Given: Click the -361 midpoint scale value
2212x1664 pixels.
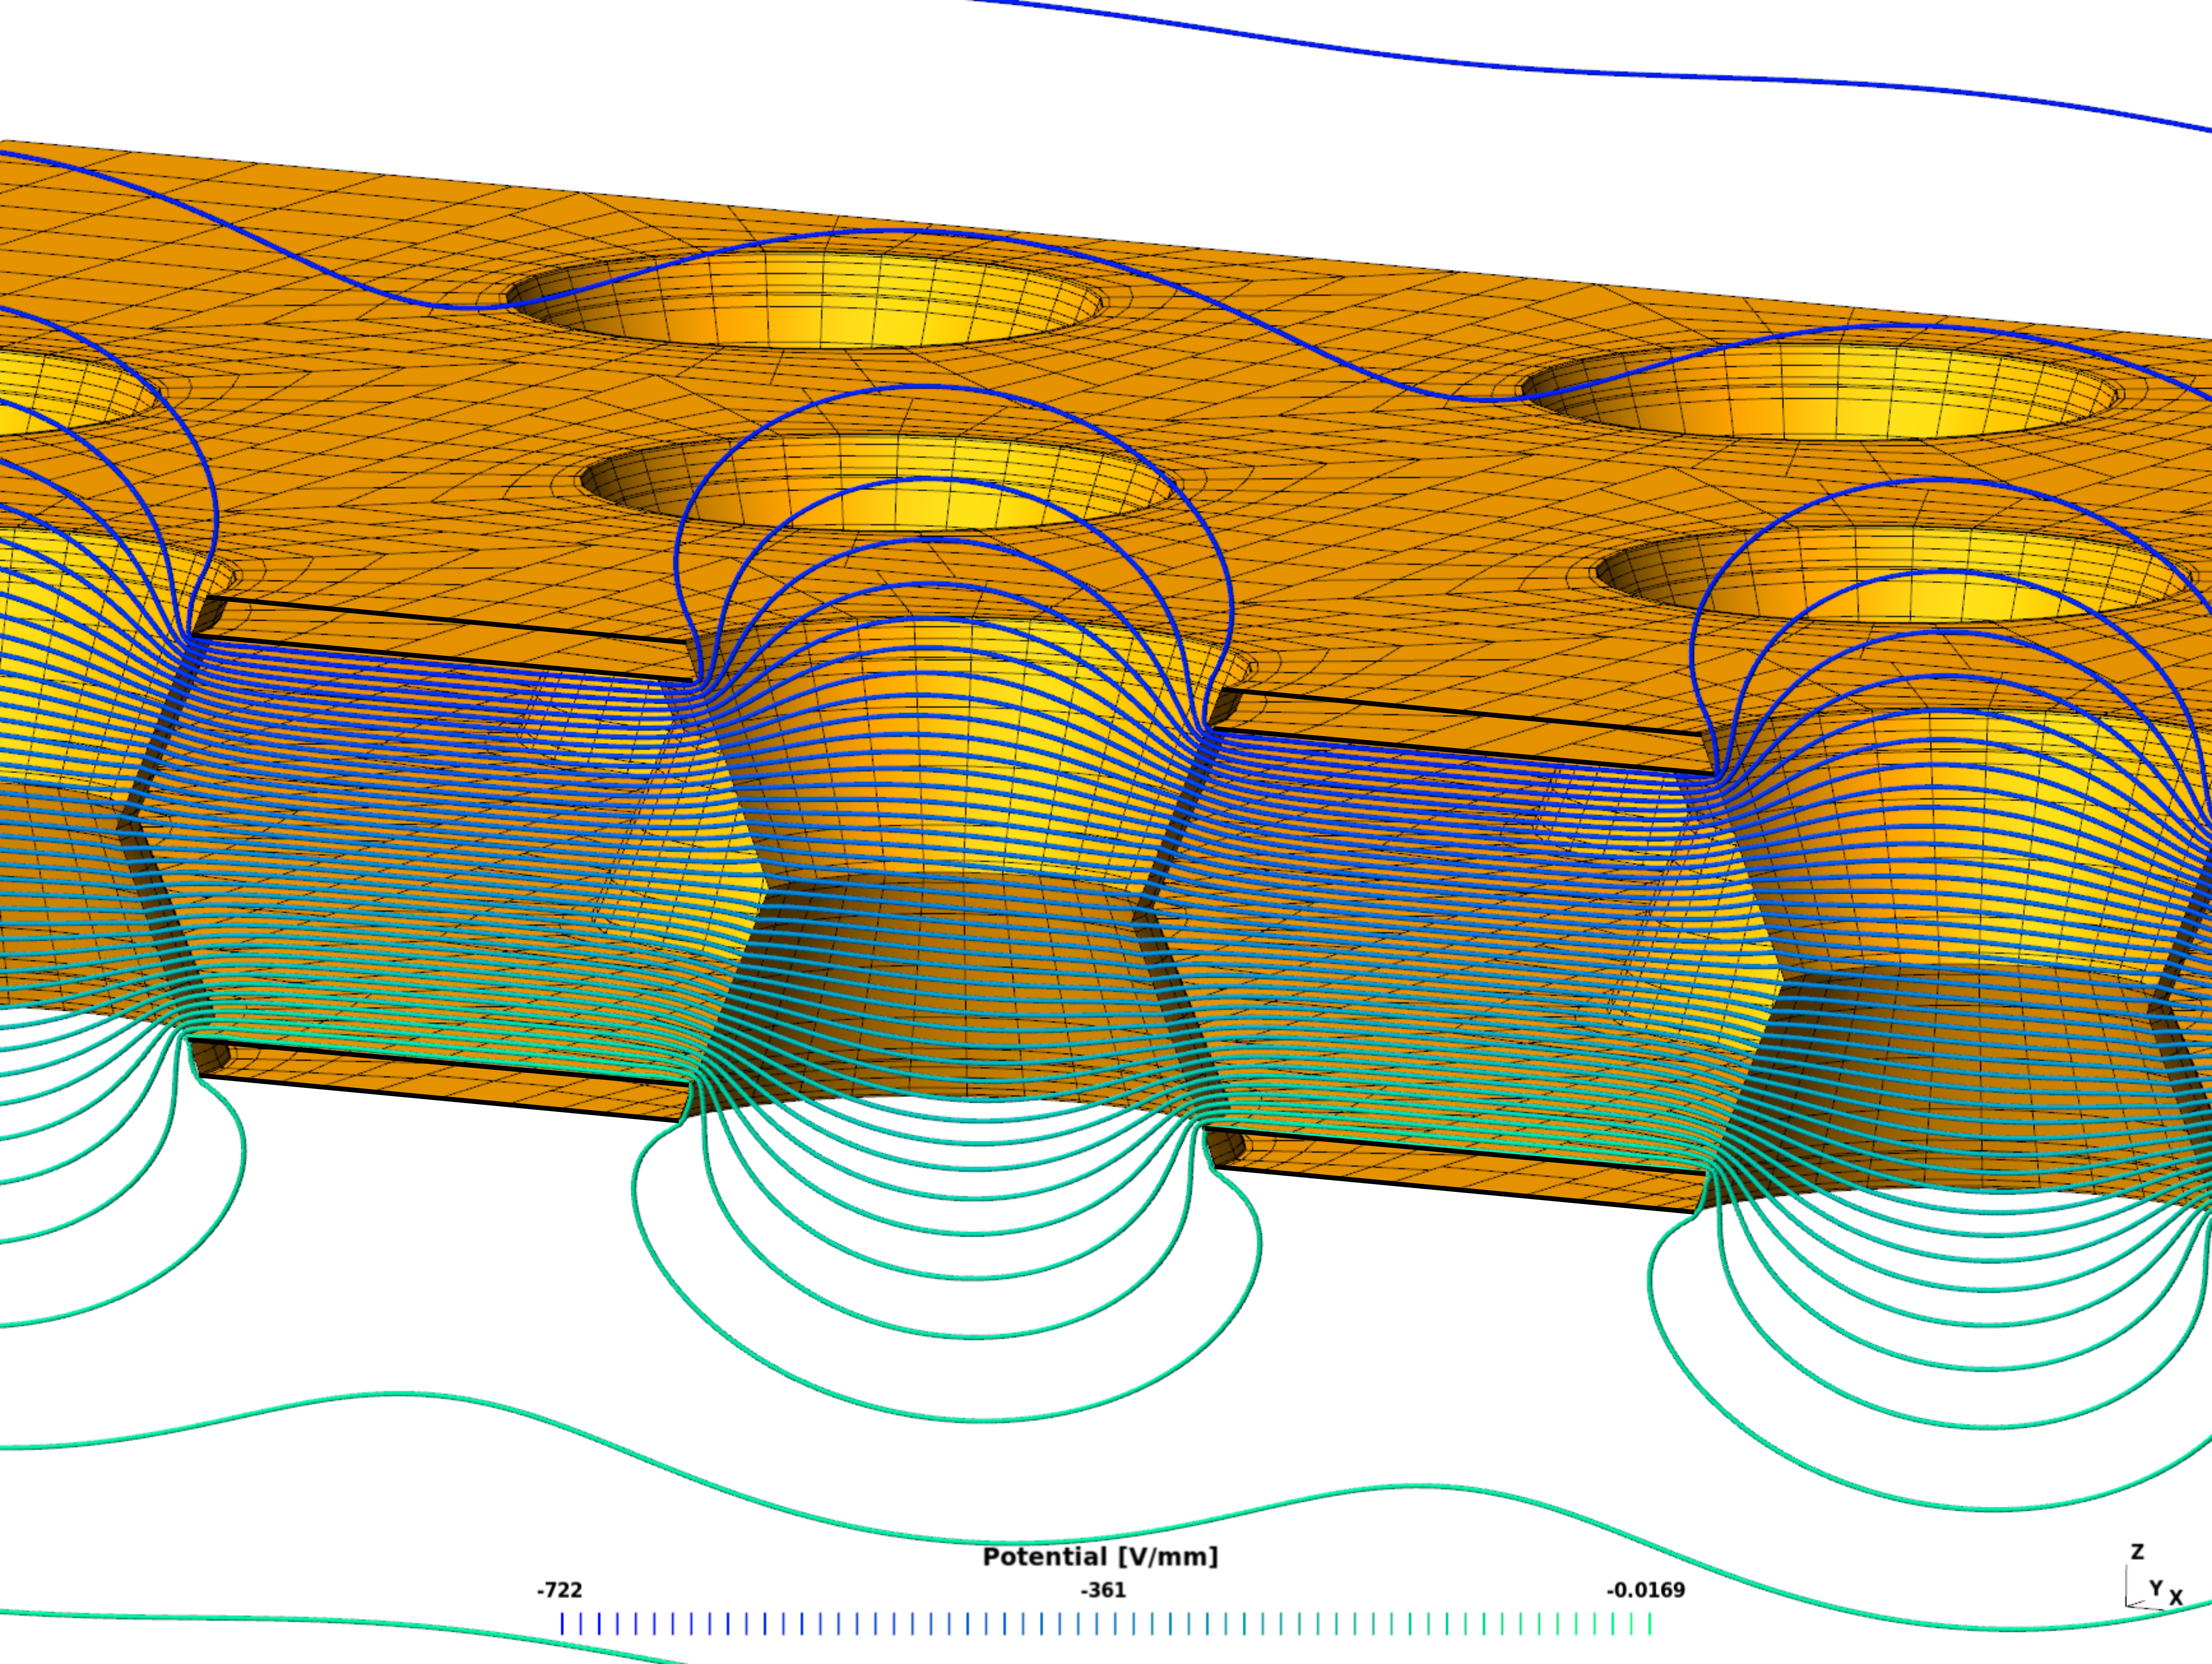Looking at the screenshot, I should (x=1103, y=1590).
